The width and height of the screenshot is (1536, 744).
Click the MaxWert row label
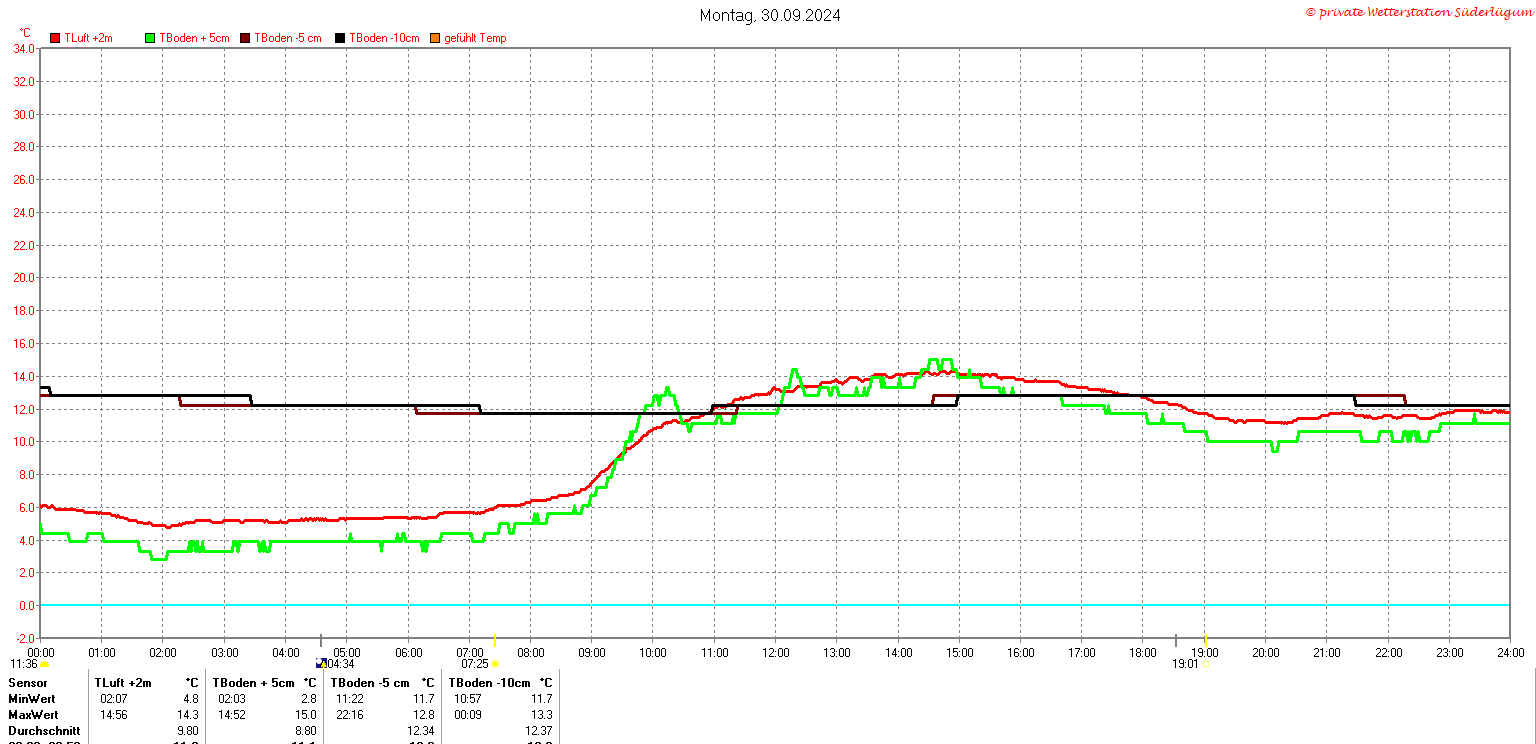pos(33,715)
